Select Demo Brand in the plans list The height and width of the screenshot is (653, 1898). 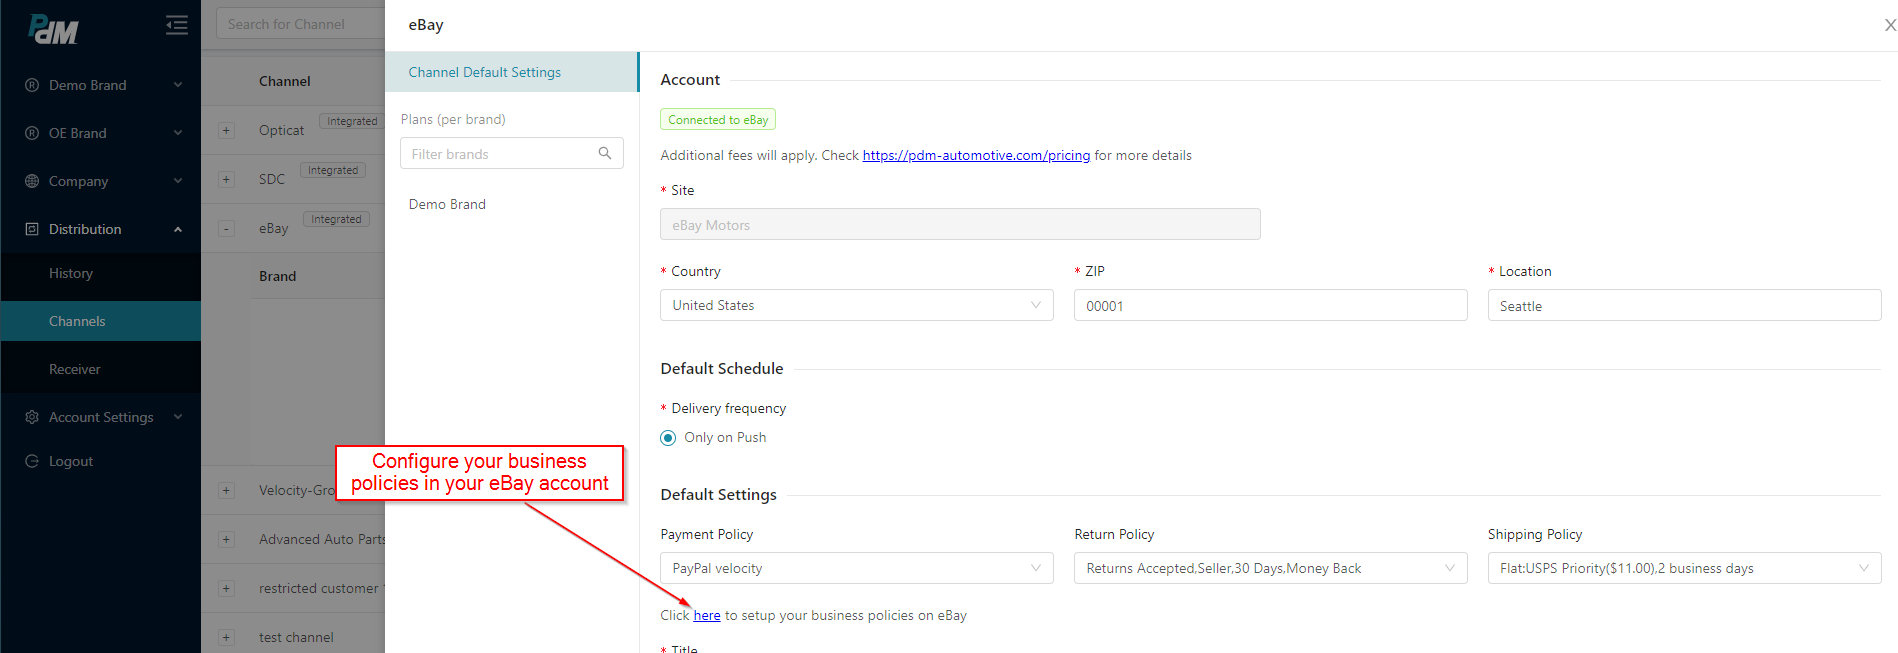tap(447, 204)
